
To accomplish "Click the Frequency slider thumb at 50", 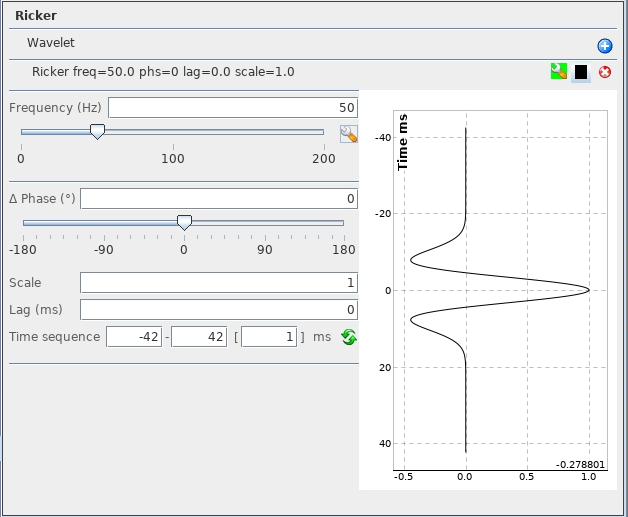I will (97, 131).
